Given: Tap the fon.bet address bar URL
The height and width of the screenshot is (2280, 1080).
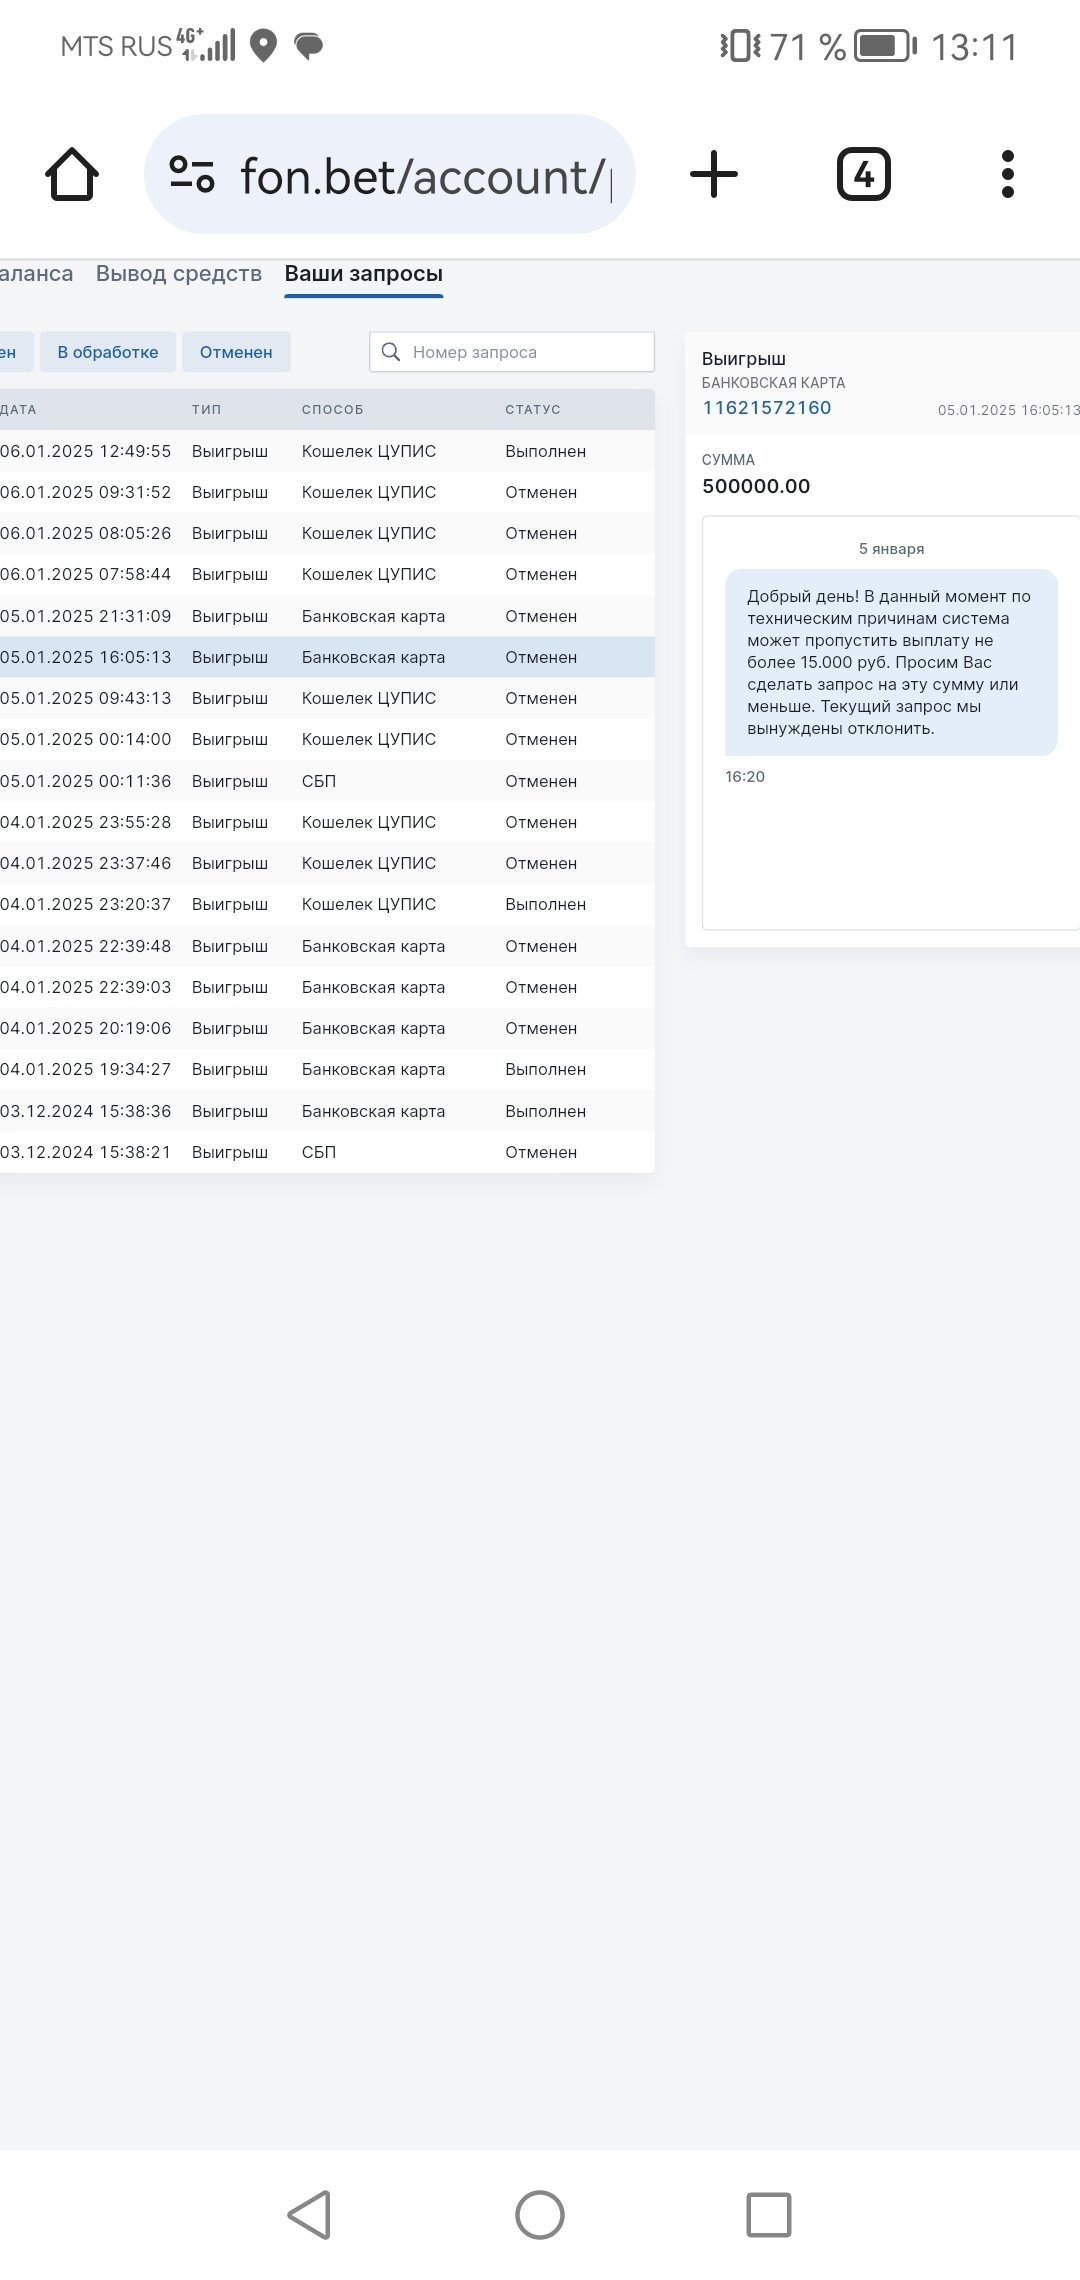Looking at the screenshot, I should point(420,177).
